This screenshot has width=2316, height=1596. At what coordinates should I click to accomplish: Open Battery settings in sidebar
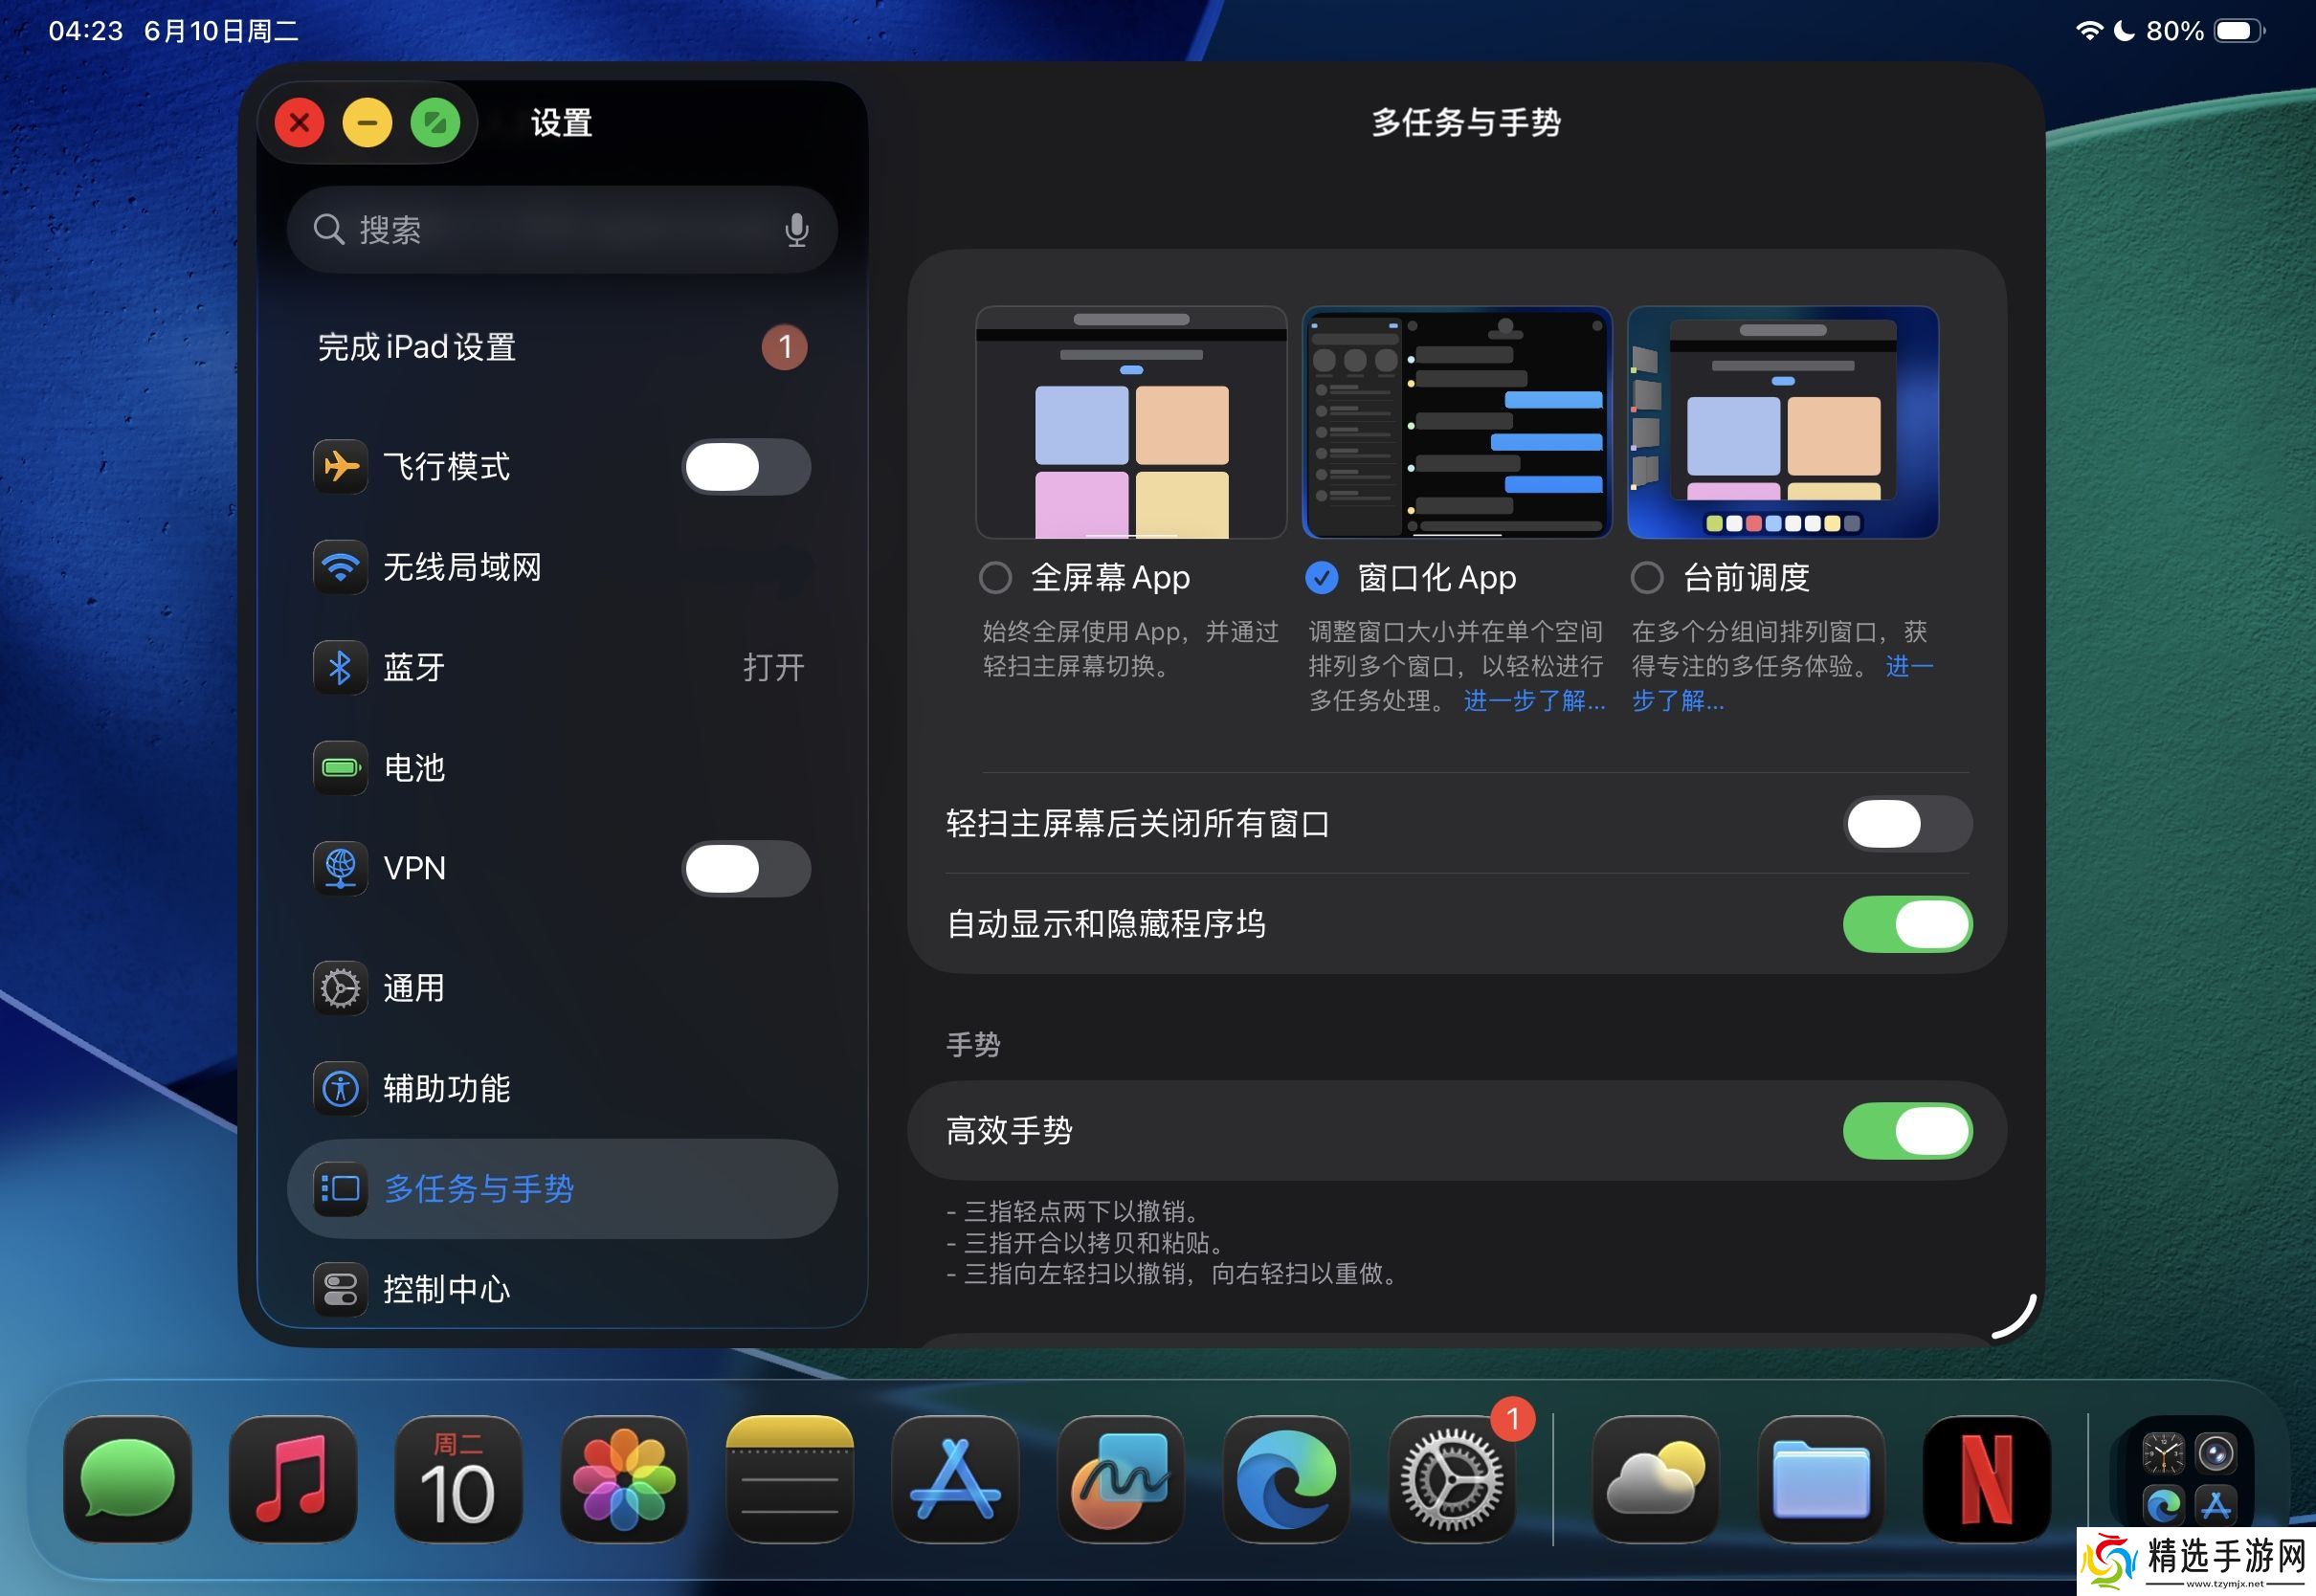(413, 768)
